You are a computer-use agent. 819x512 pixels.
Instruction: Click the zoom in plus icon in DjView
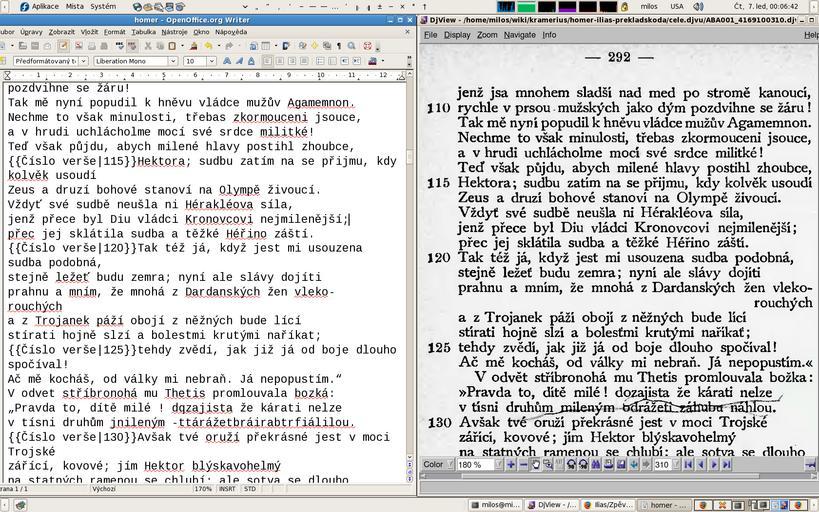(511, 464)
